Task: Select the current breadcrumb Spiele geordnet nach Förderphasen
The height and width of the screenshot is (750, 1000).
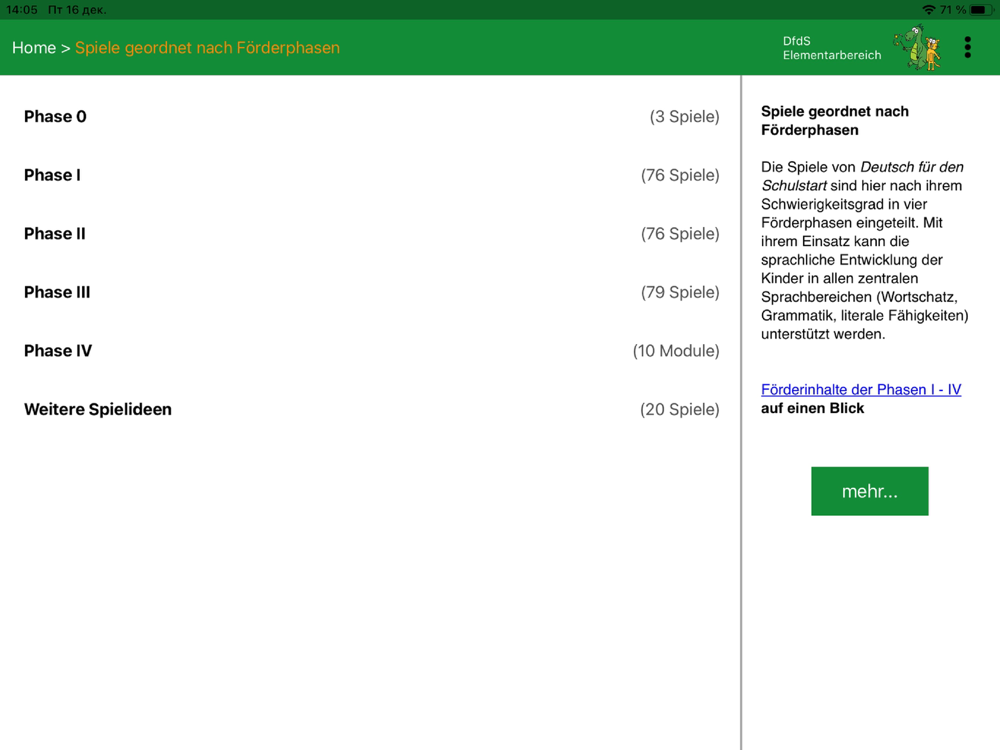Action: coord(207,48)
